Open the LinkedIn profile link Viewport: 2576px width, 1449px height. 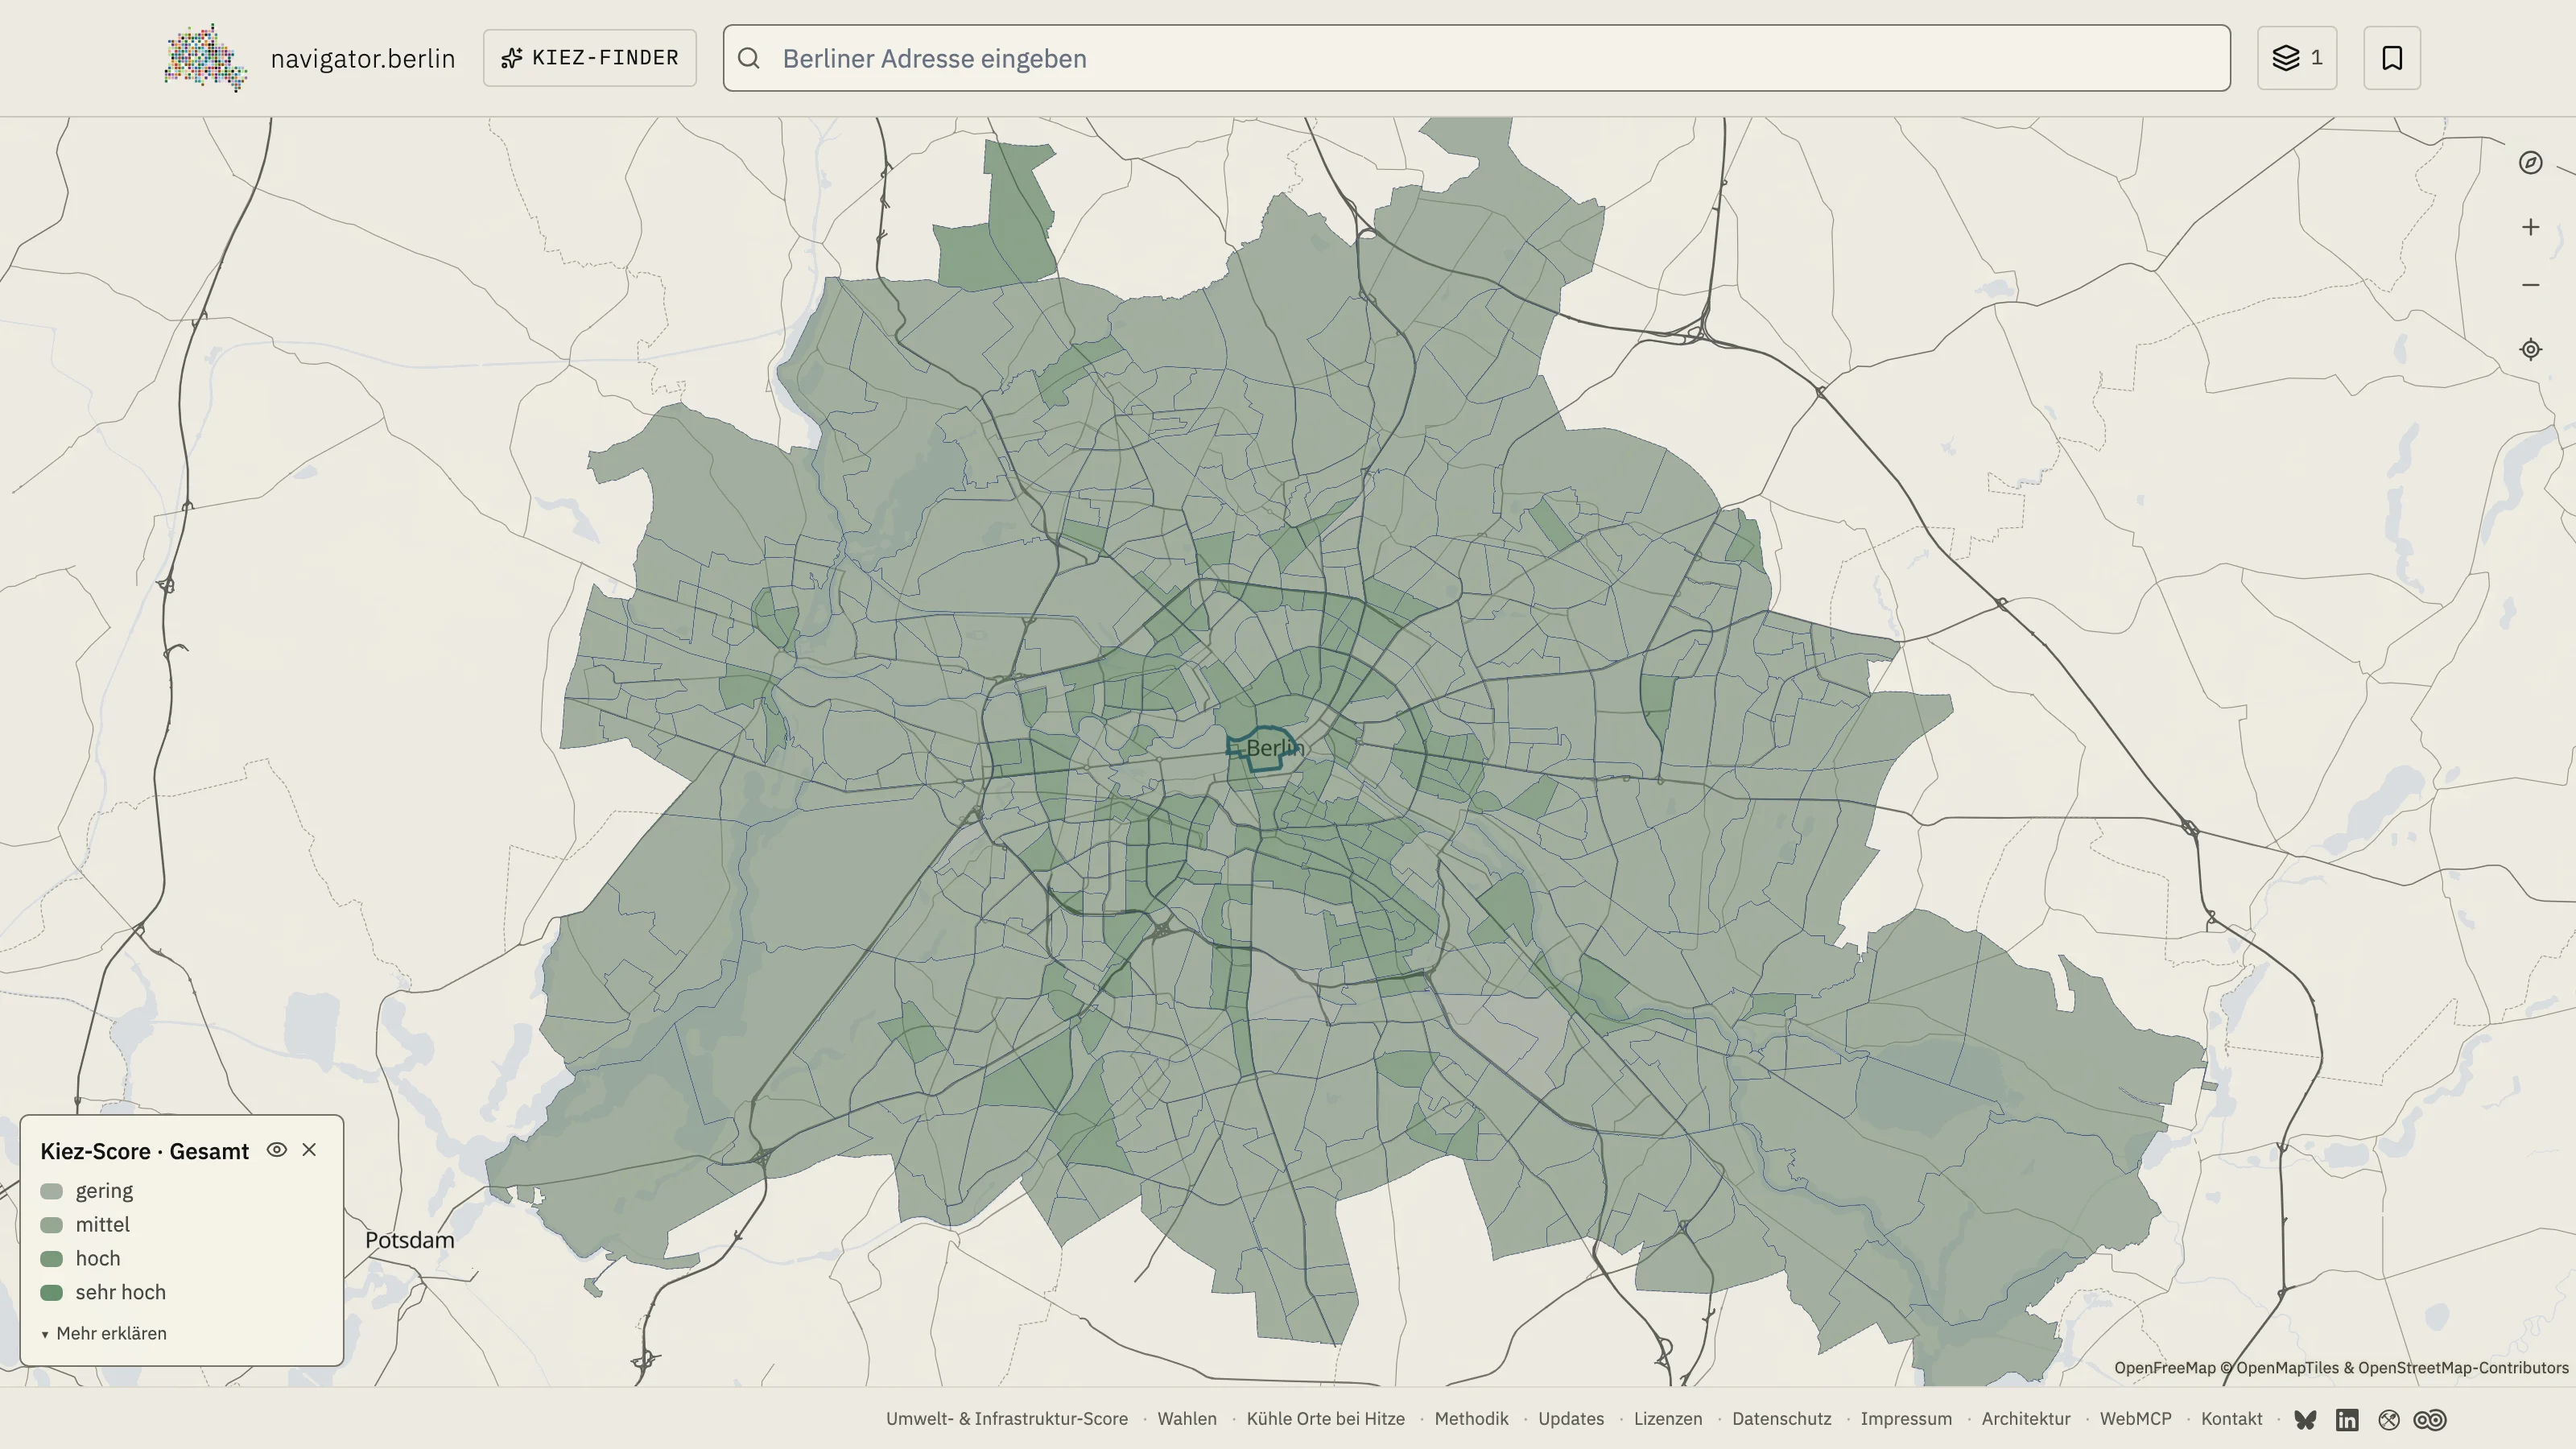[x=2347, y=1420]
